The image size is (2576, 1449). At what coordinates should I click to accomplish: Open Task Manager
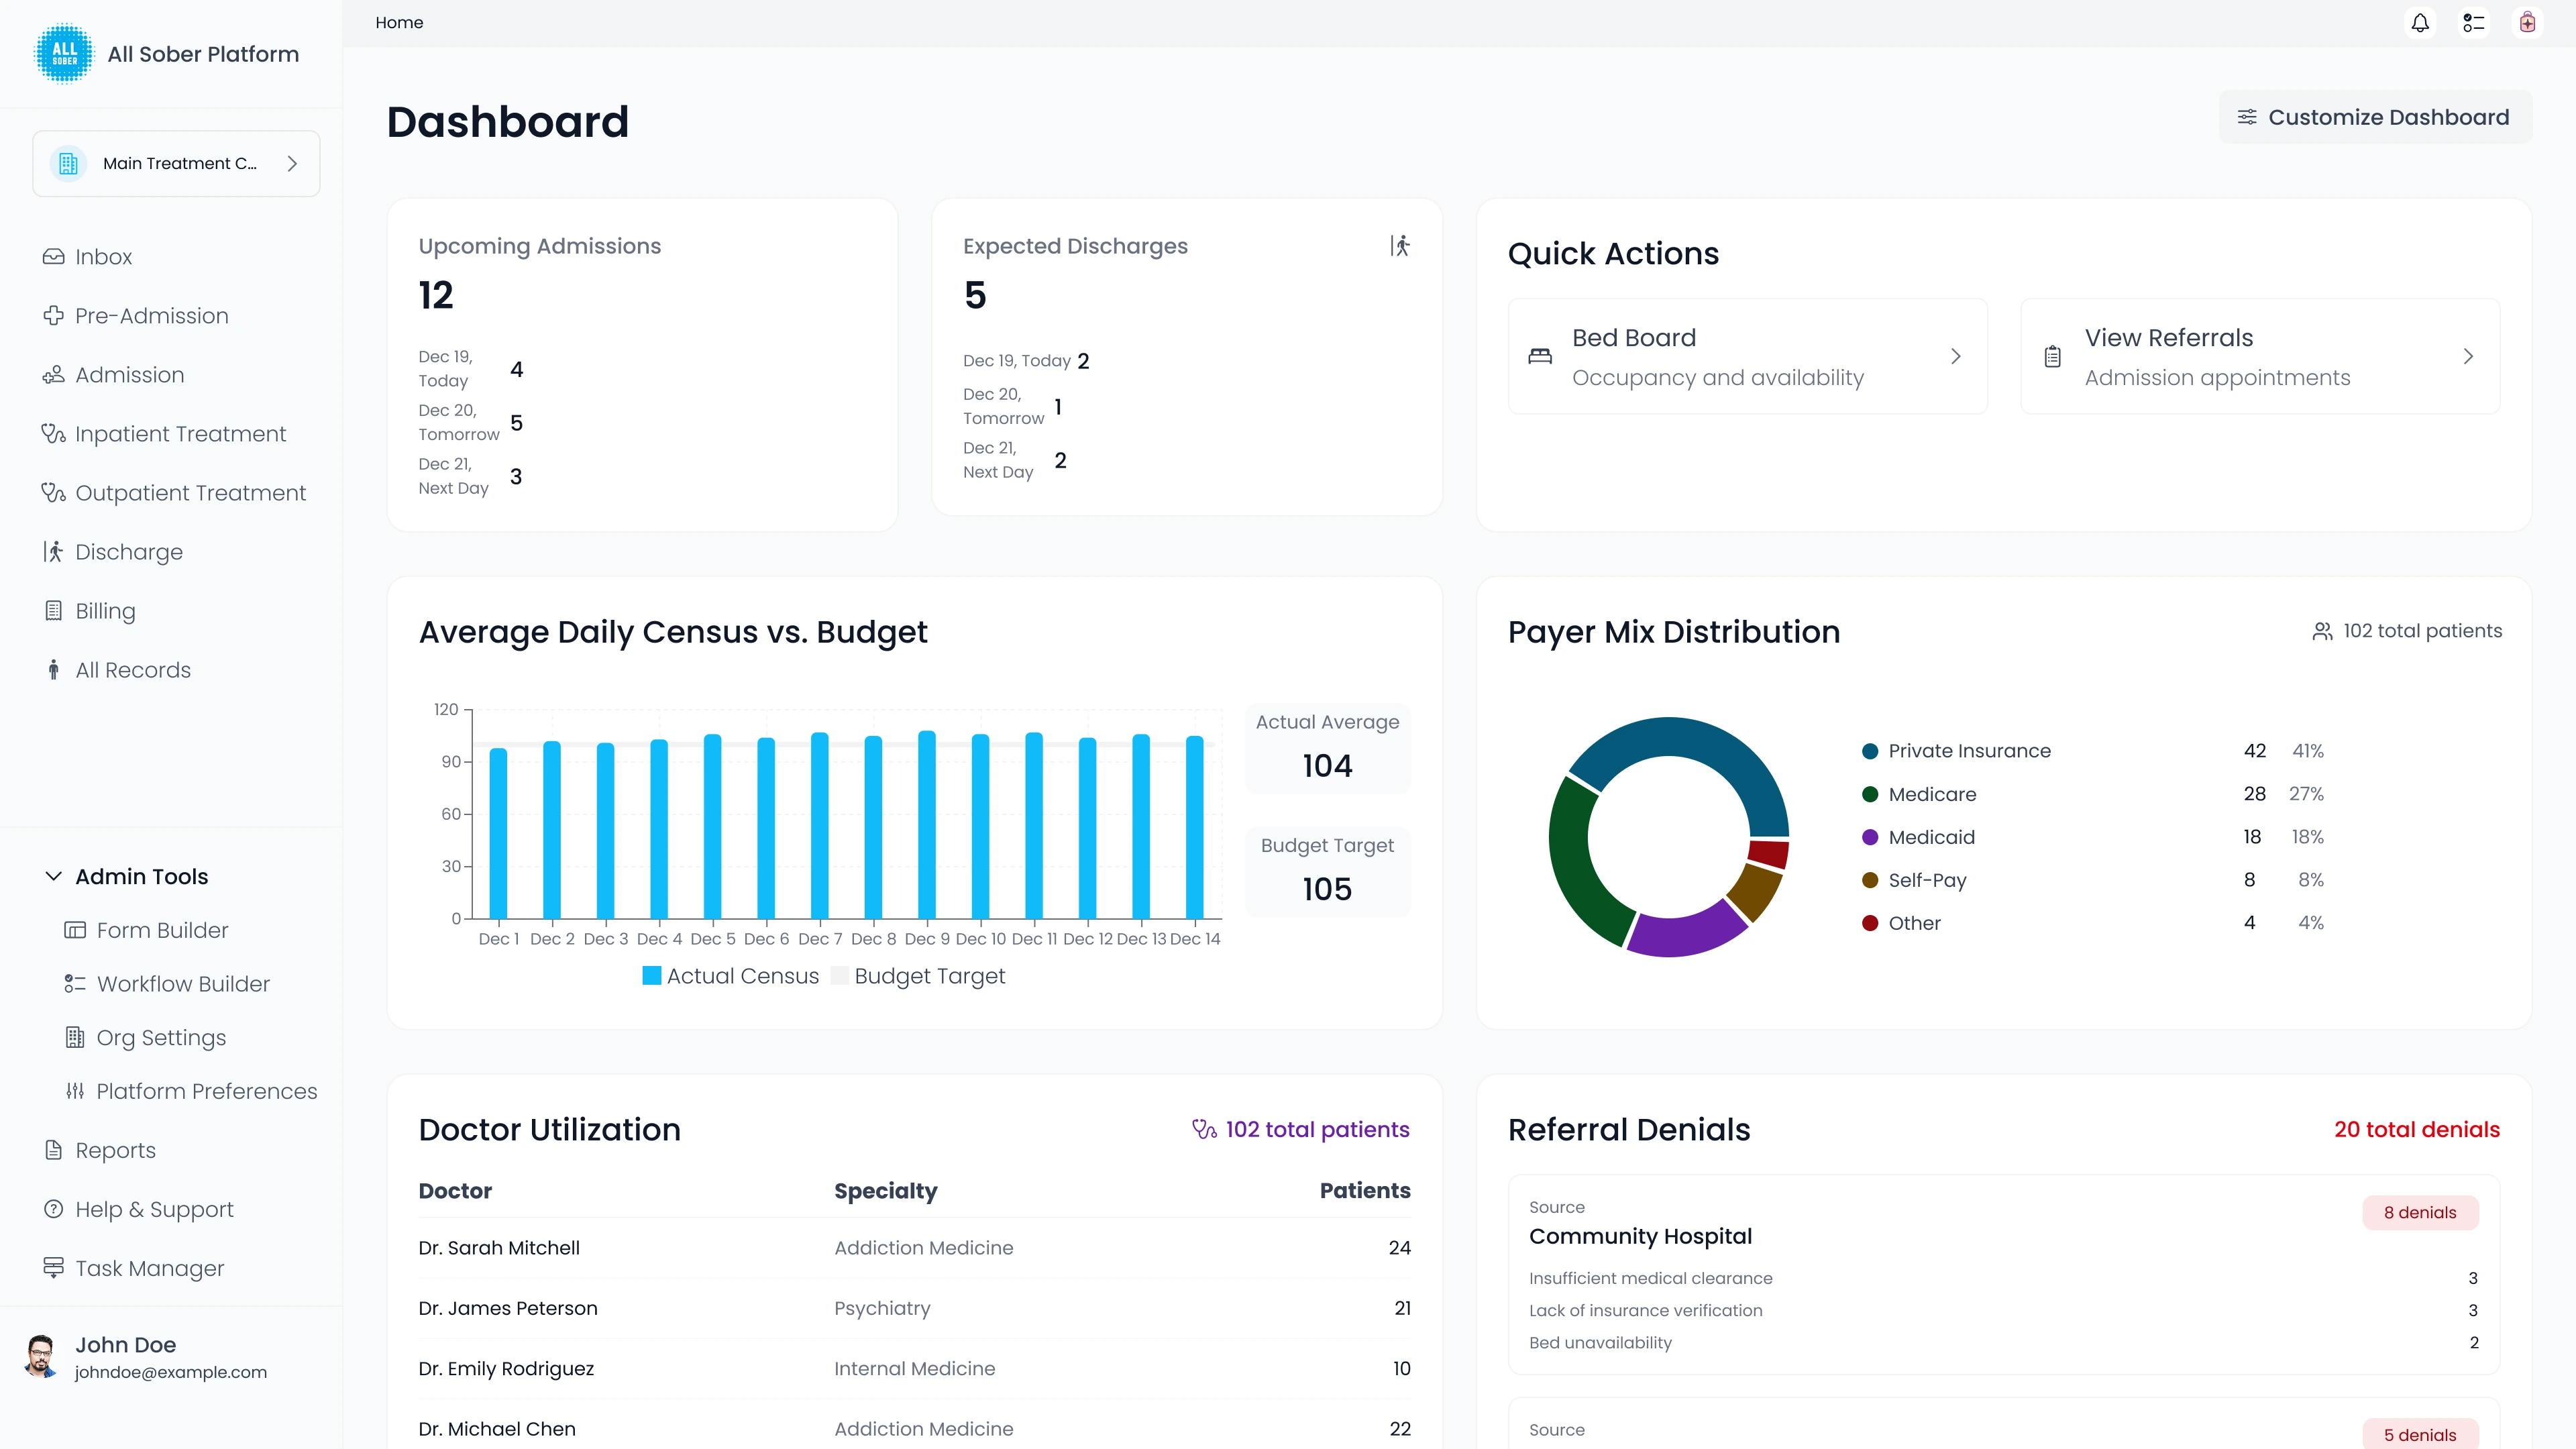[x=134, y=1268]
